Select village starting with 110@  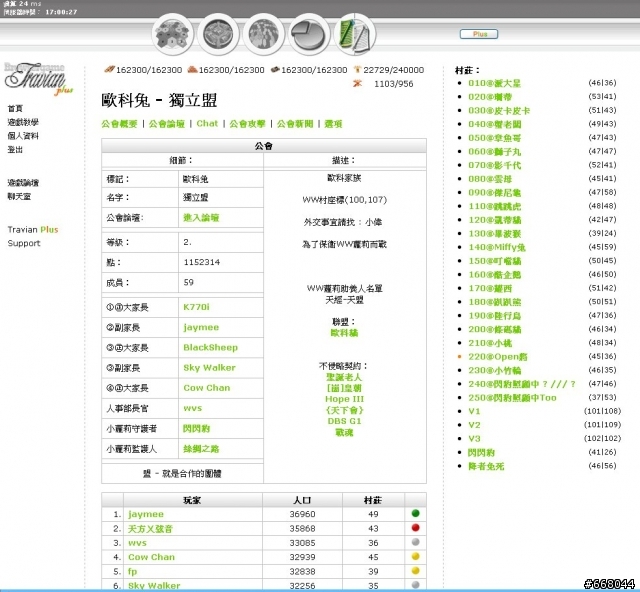coord(494,206)
